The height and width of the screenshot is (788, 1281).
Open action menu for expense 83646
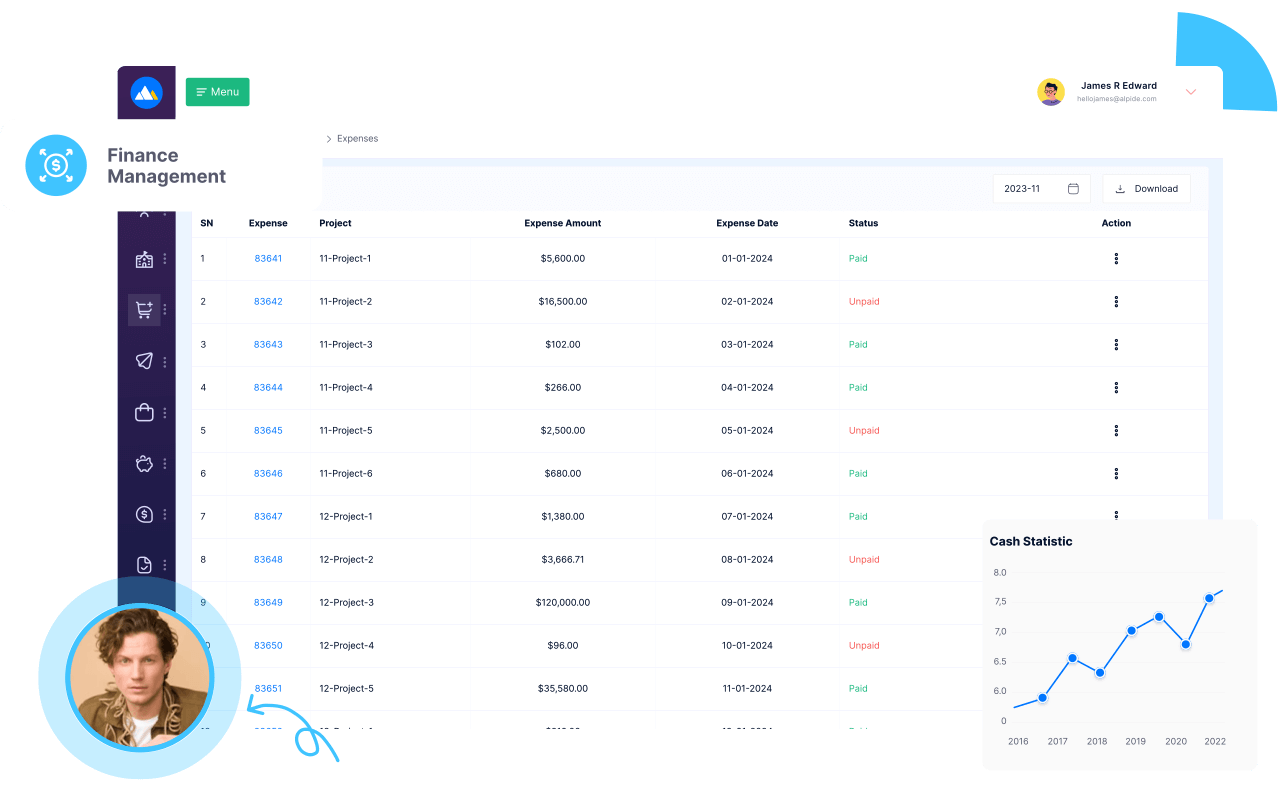click(1116, 473)
